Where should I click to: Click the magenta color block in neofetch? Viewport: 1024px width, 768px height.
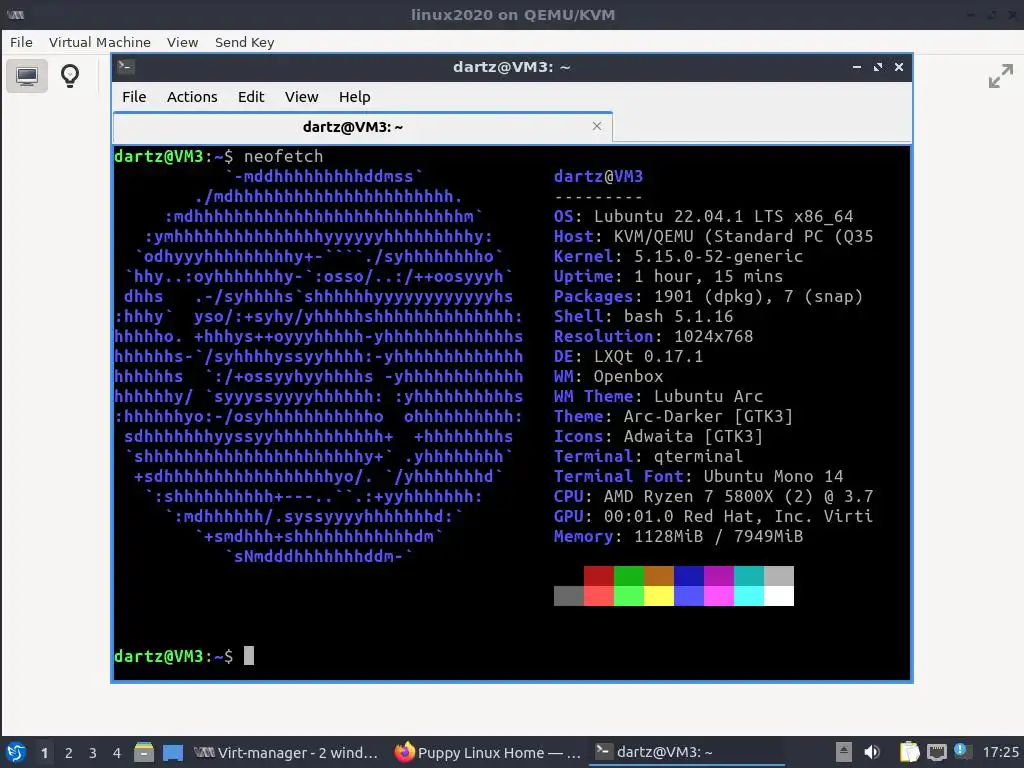718,576
